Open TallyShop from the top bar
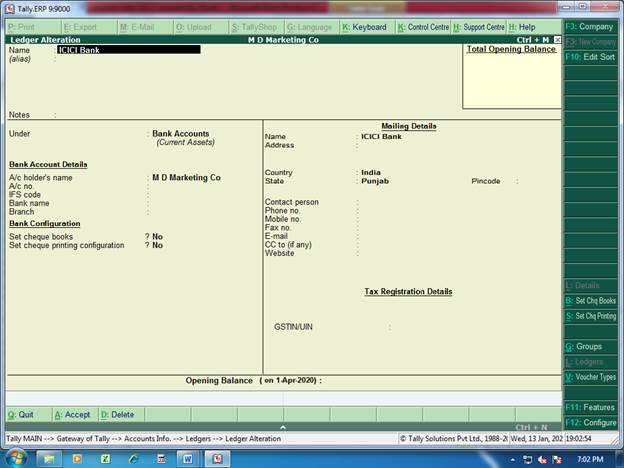 pos(254,27)
